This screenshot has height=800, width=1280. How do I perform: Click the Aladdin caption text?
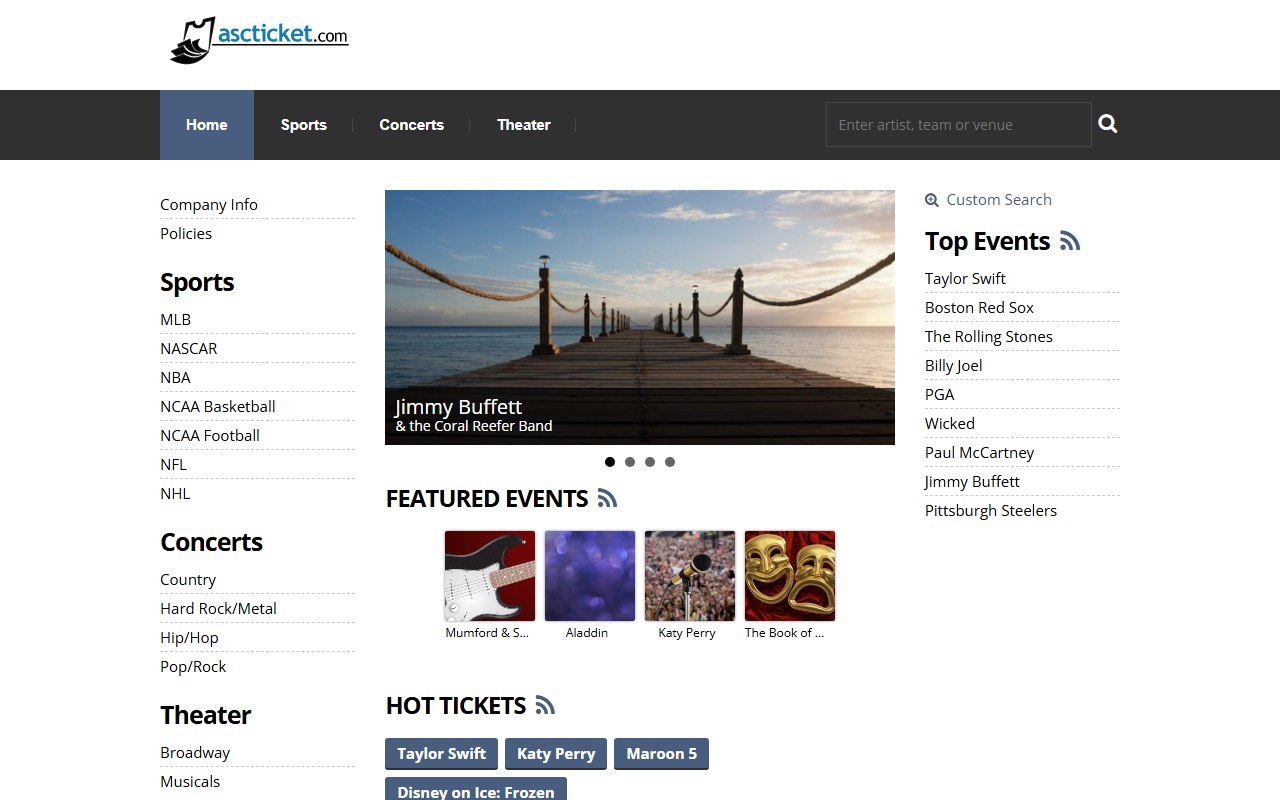click(587, 633)
